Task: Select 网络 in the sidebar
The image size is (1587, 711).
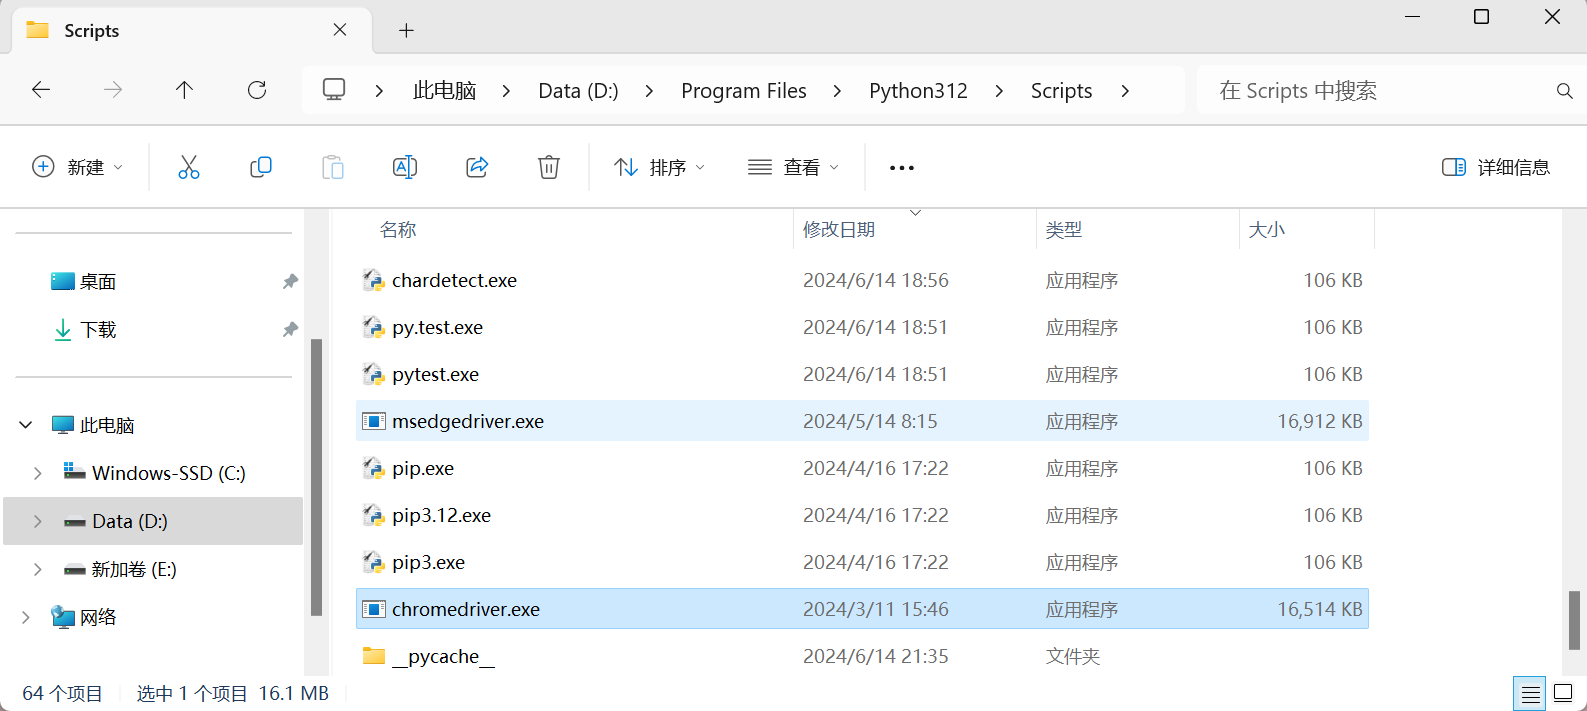Action: (x=98, y=617)
